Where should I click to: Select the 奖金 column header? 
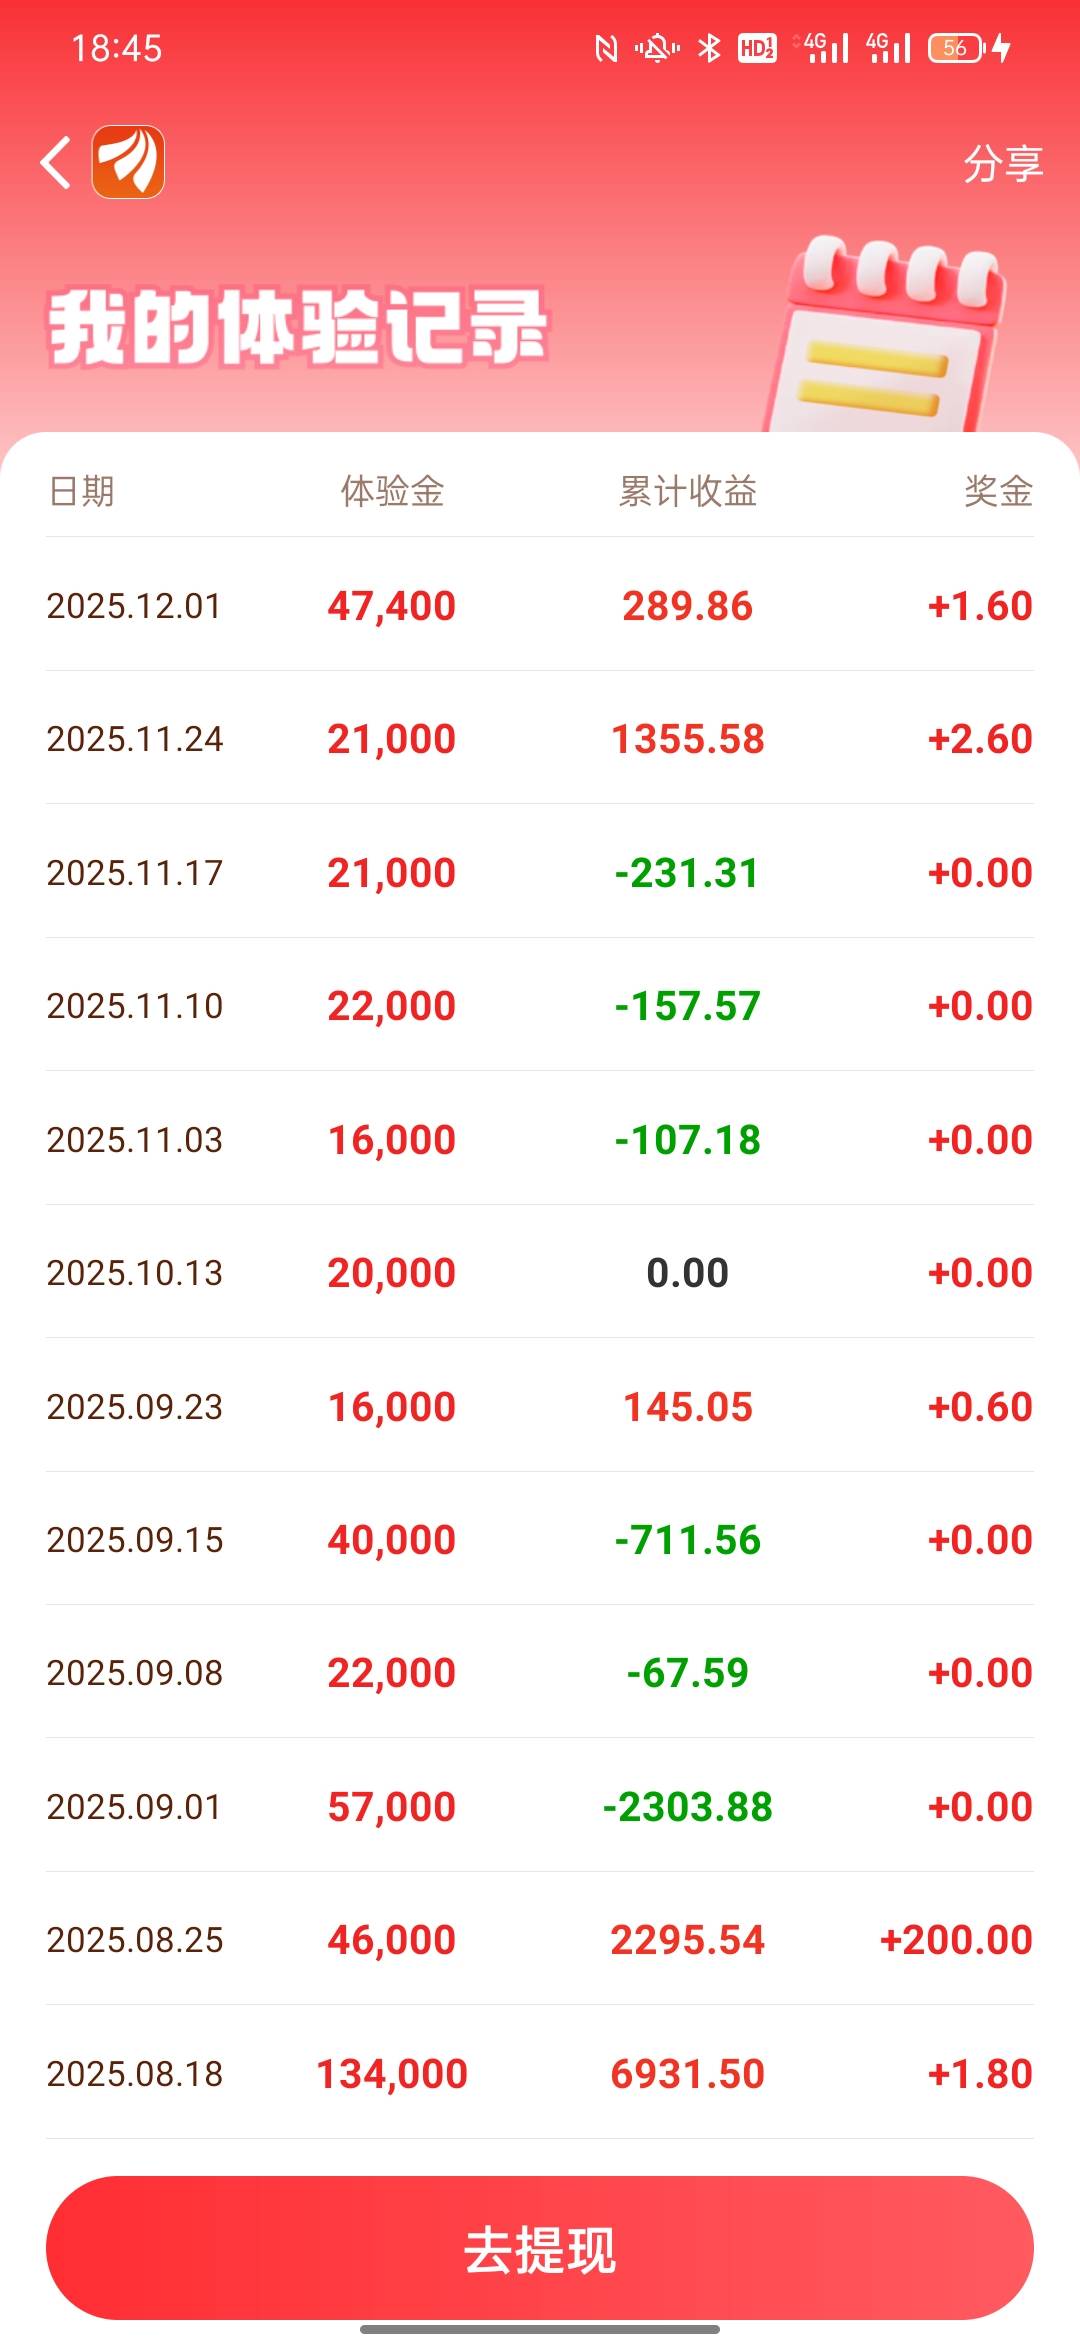tap(997, 491)
